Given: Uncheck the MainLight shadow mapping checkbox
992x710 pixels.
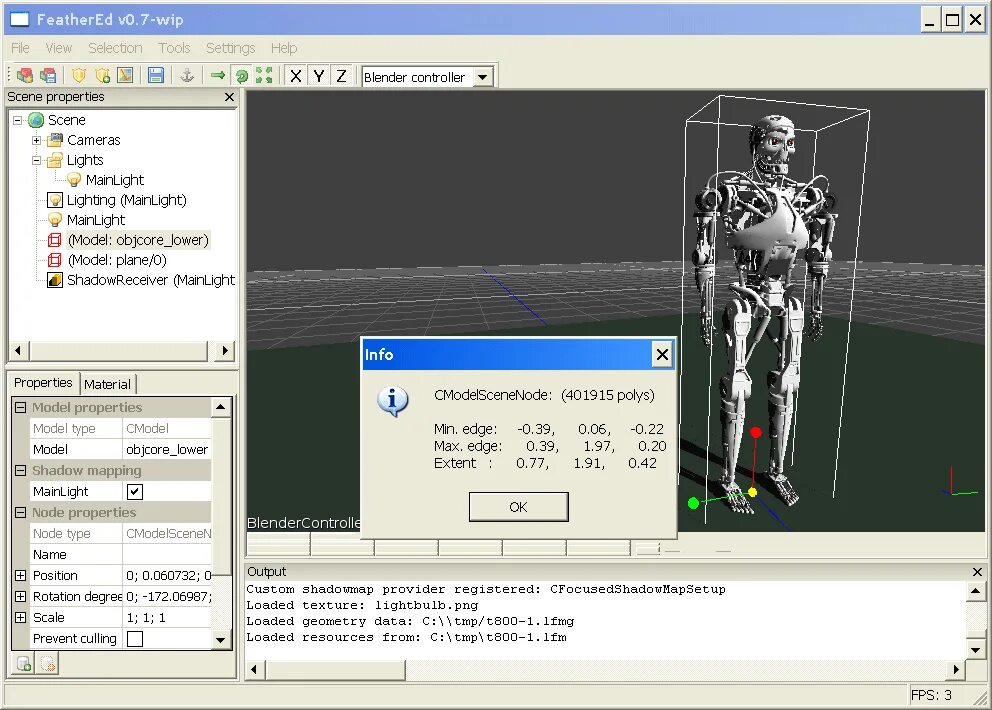Looking at the screenshot, I should pyautogui.click(x=135, y=492).
